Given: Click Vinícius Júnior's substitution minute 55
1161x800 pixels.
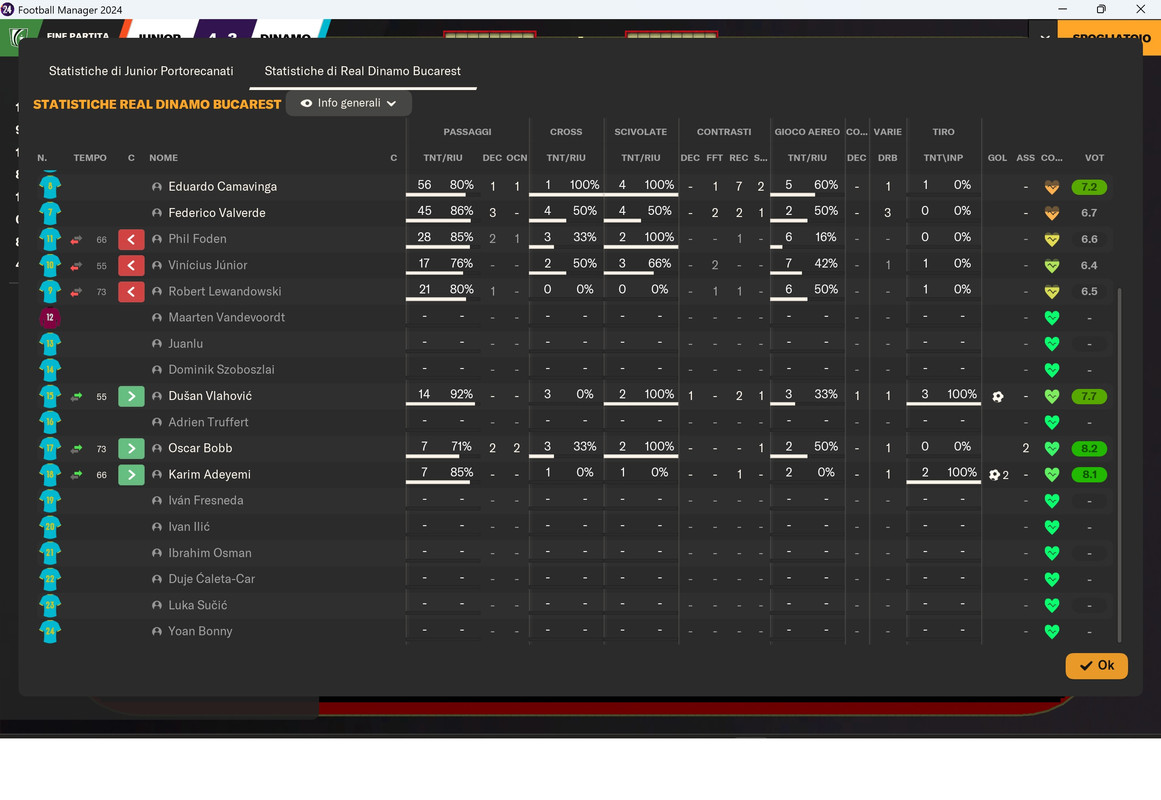Looking at the screenshot, I should [x=101, y=266].
